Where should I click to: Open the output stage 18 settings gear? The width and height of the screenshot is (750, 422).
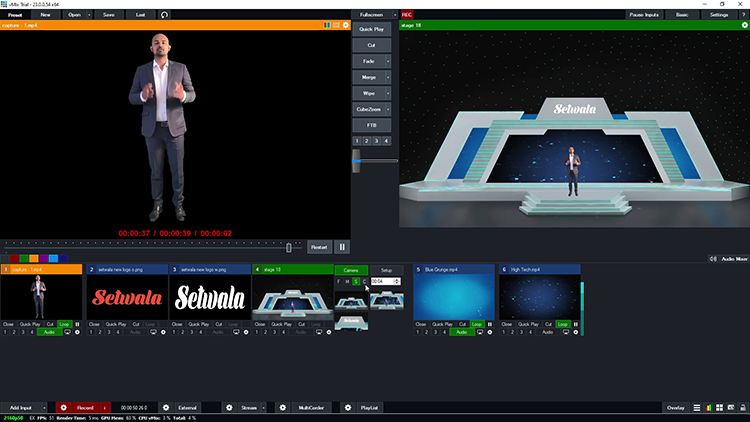pyautogui.click(x=743, y=25)
